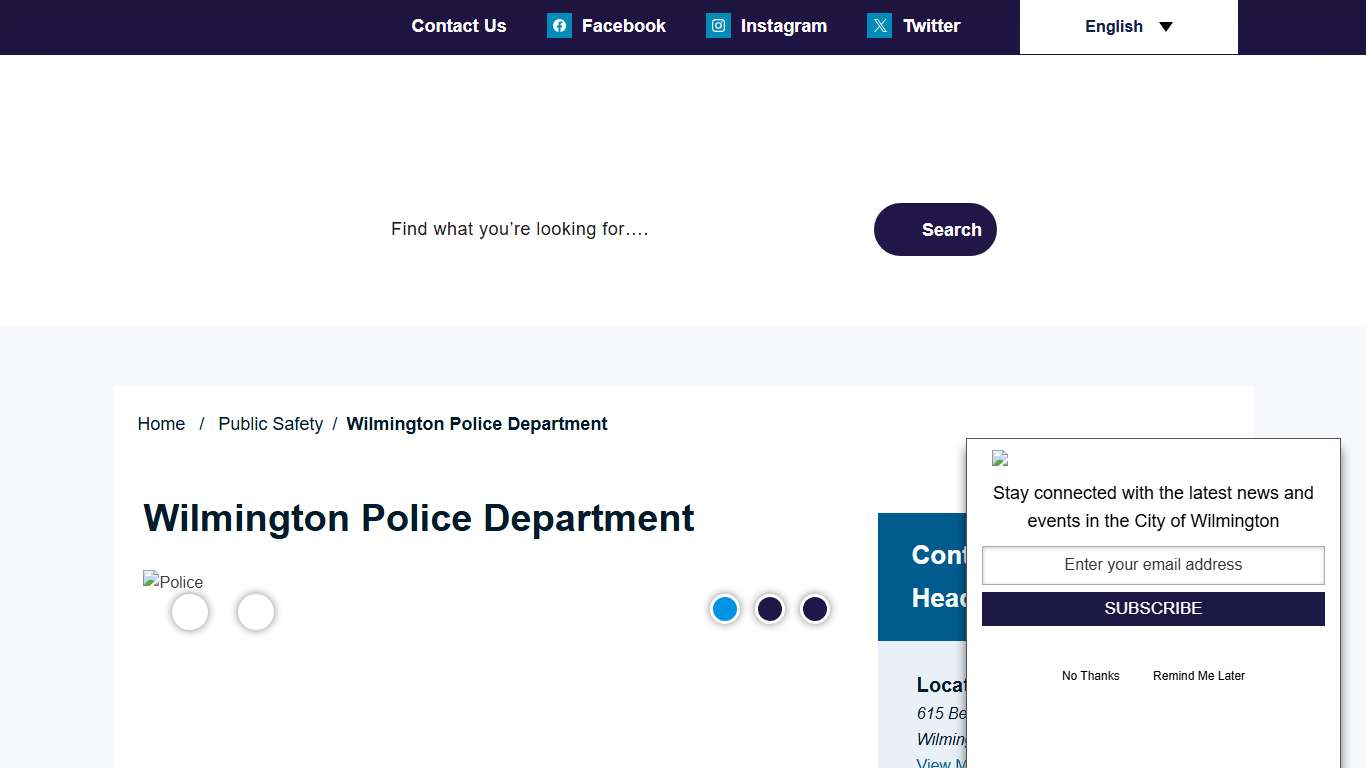The height and width of the screenshot is (768, 1366).
Task: Navigate to Public Safety via breadcrumb
Action: [x=270, y=423]
